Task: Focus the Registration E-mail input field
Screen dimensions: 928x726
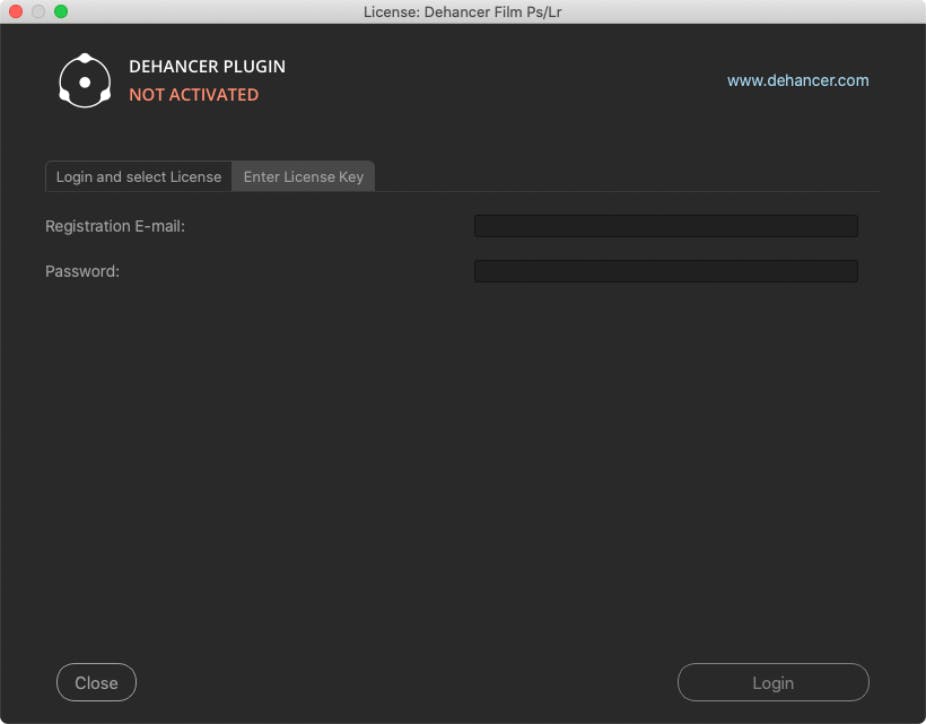Action: point(665,226)
